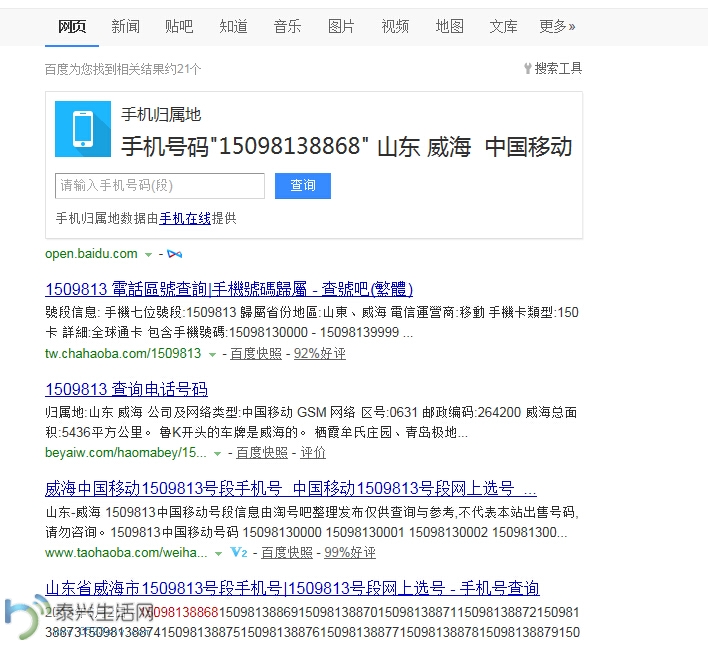The height and width of the screenshot is (645, 708).
Task: Open the 图片 images tab
Action: pyautogui.click(x=341, y=26)
